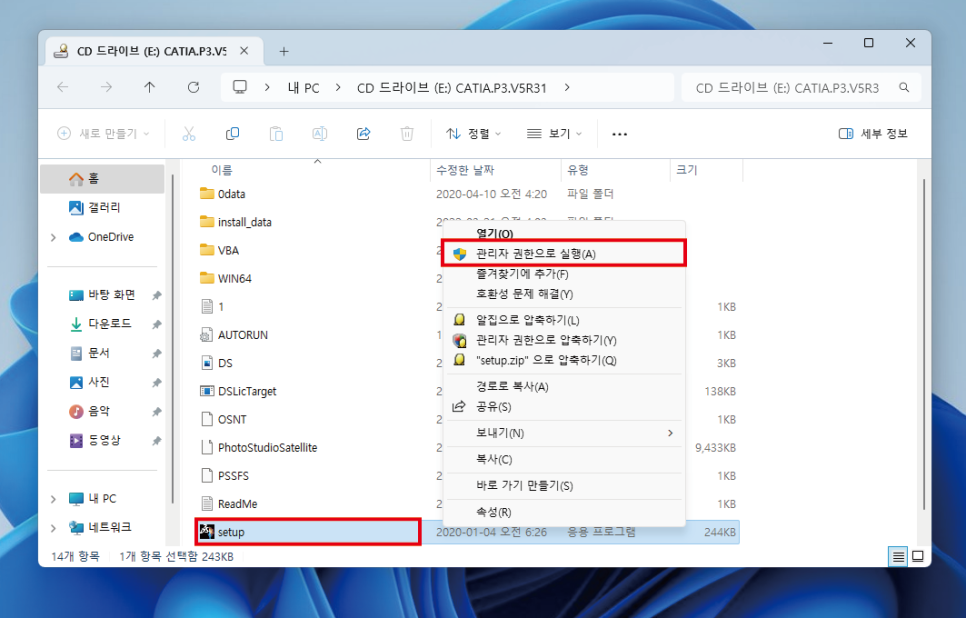Viewport: 966px width, 618px height.
Task: Click the OneDrive cloud icon in sidebar
Action: point(76,237)
